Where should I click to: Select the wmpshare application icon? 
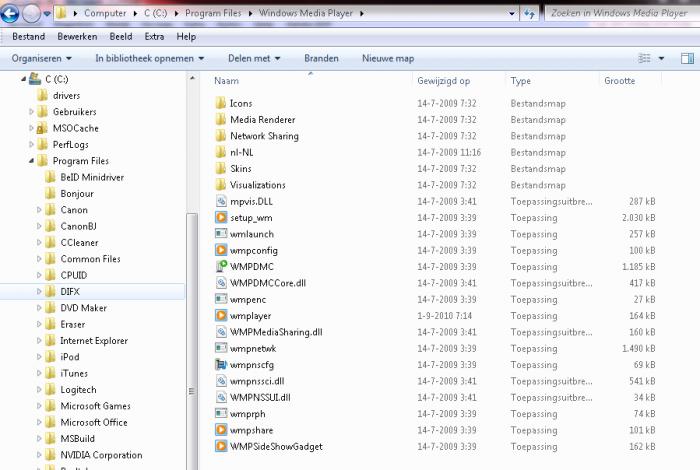coord(221,430)
